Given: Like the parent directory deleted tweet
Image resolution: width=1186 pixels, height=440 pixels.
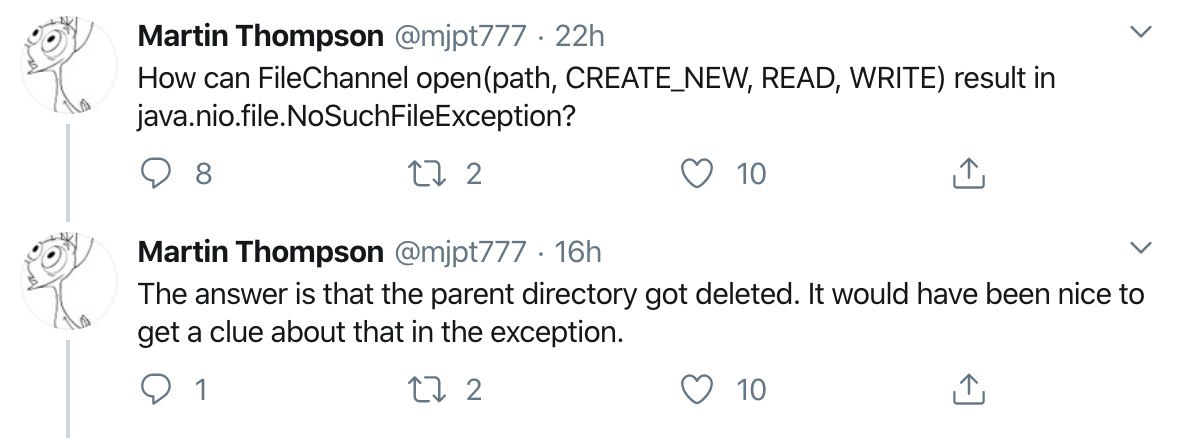Looking at the screenshot, I should pos(696,389).
